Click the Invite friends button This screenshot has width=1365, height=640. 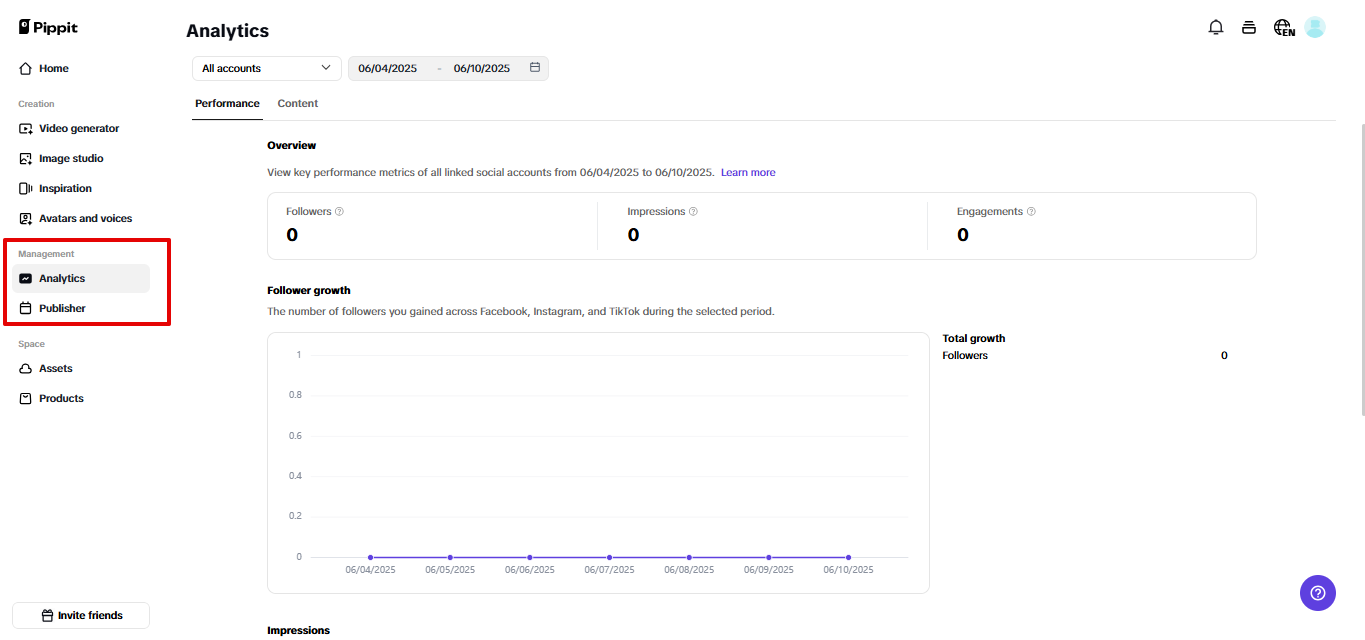click(80, 615)
